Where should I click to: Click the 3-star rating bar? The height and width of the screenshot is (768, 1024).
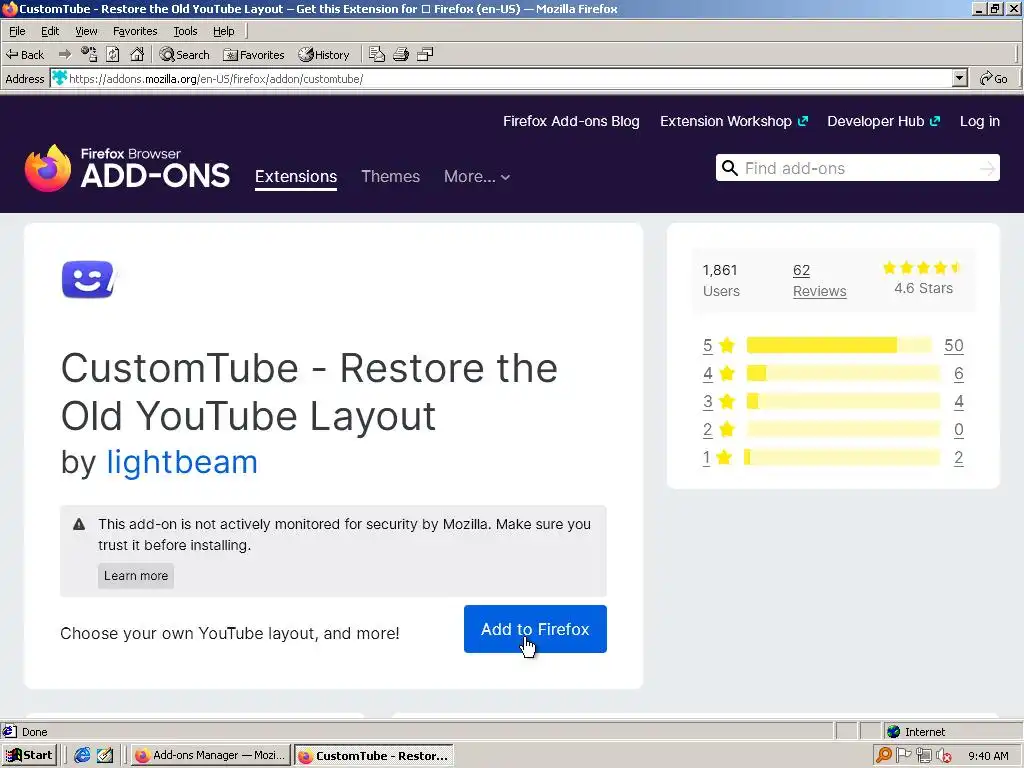(842, 401)
